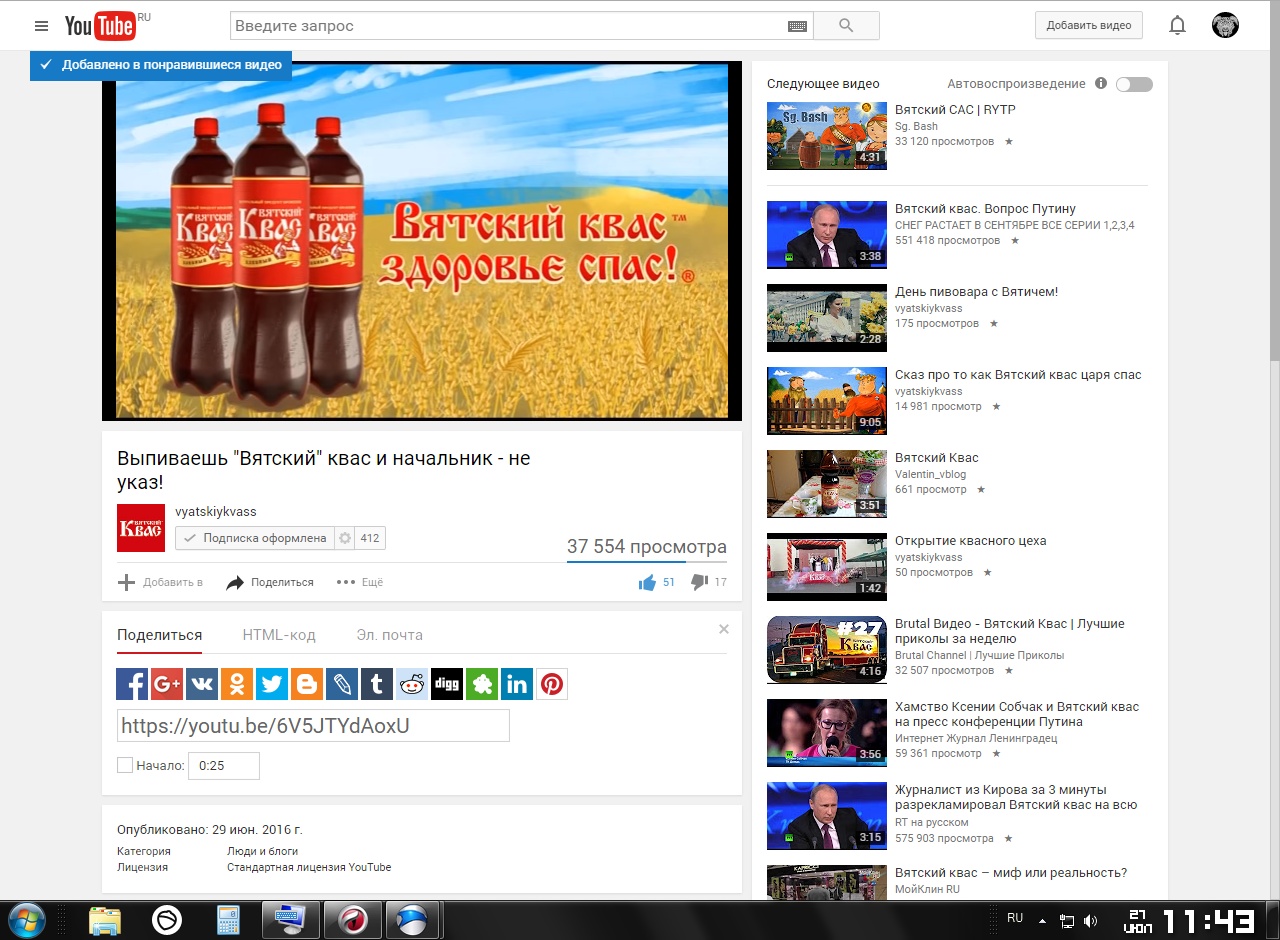Open video День пивовара с Вятичем!
The width and height of the screenshot is (1280, 940).
click(x=976, y=292)
